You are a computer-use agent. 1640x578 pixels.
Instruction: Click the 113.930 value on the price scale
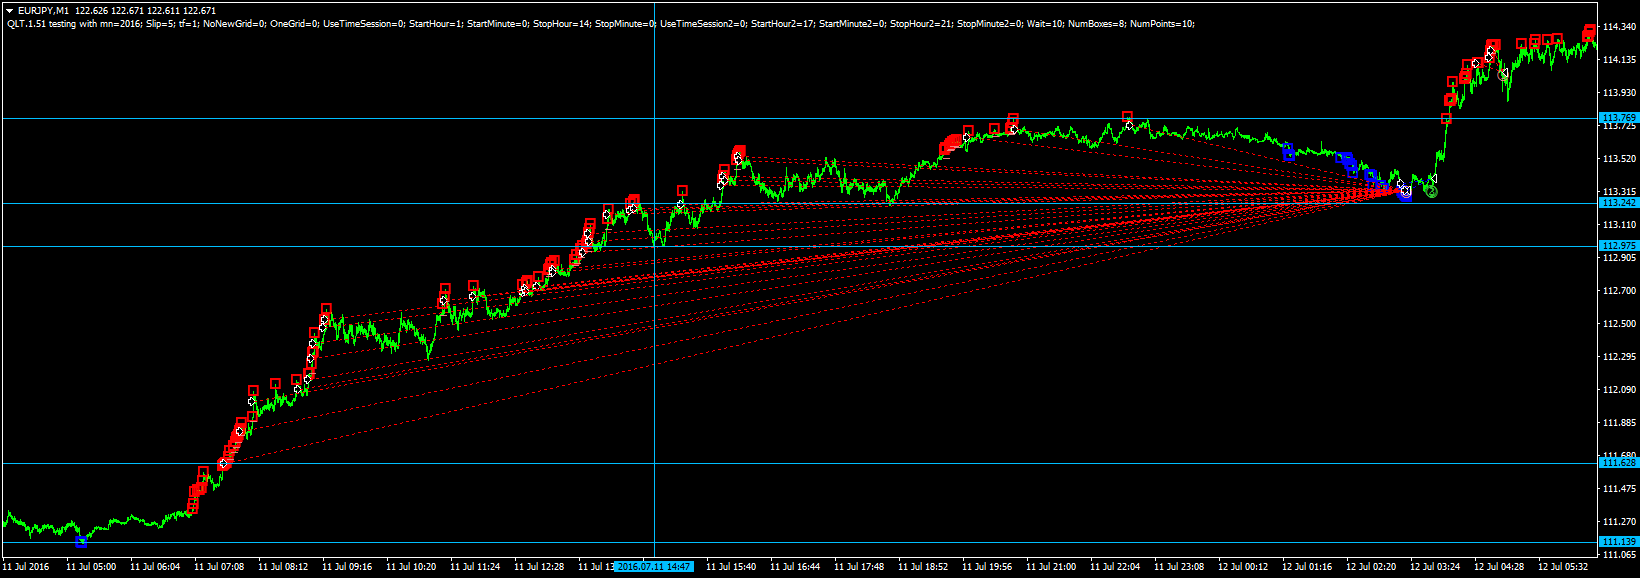click(1619, 93)
